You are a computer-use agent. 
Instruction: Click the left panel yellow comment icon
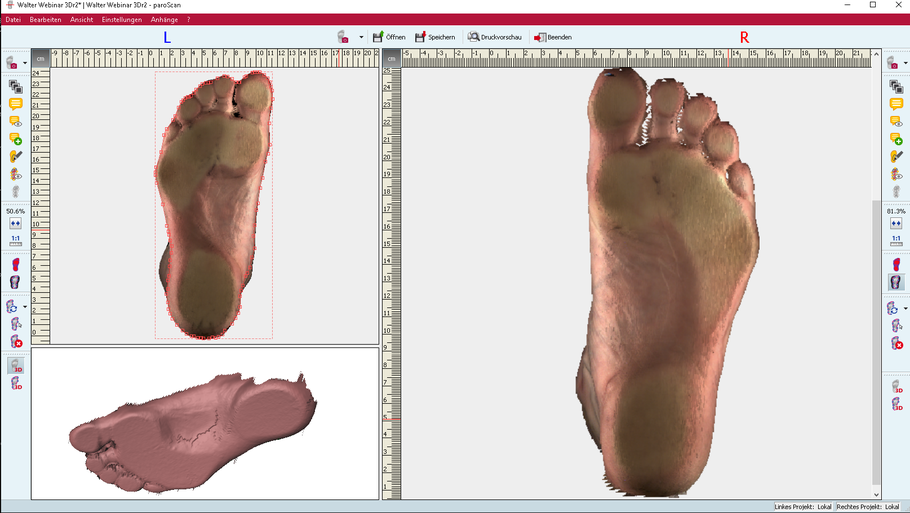tap(15, 104)
